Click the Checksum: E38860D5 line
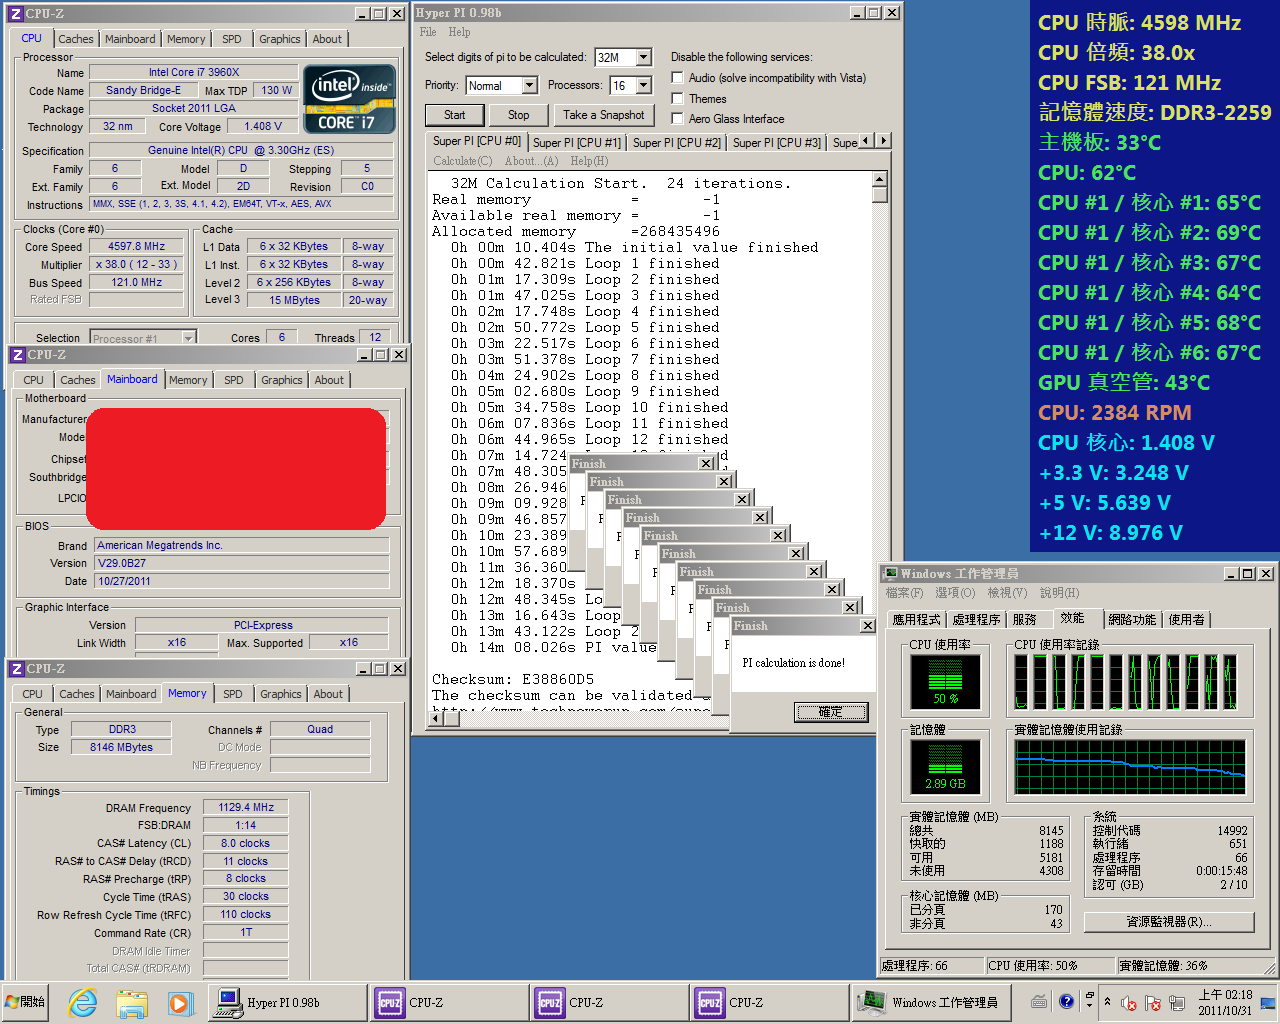Image resolution: width=1280 pixels, height=1024 pixels. (x=513, y=679)
